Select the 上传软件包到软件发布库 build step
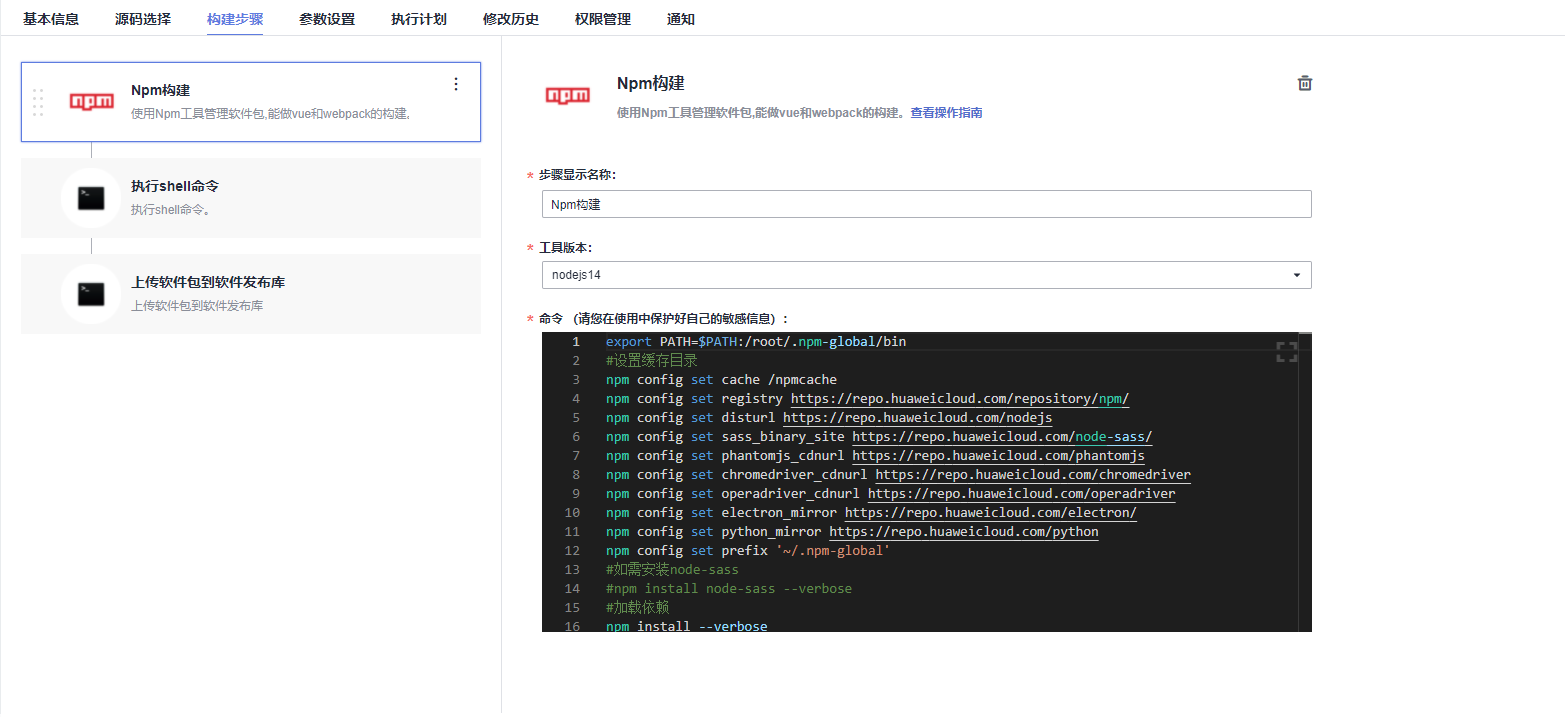 (x=251, y=294)
